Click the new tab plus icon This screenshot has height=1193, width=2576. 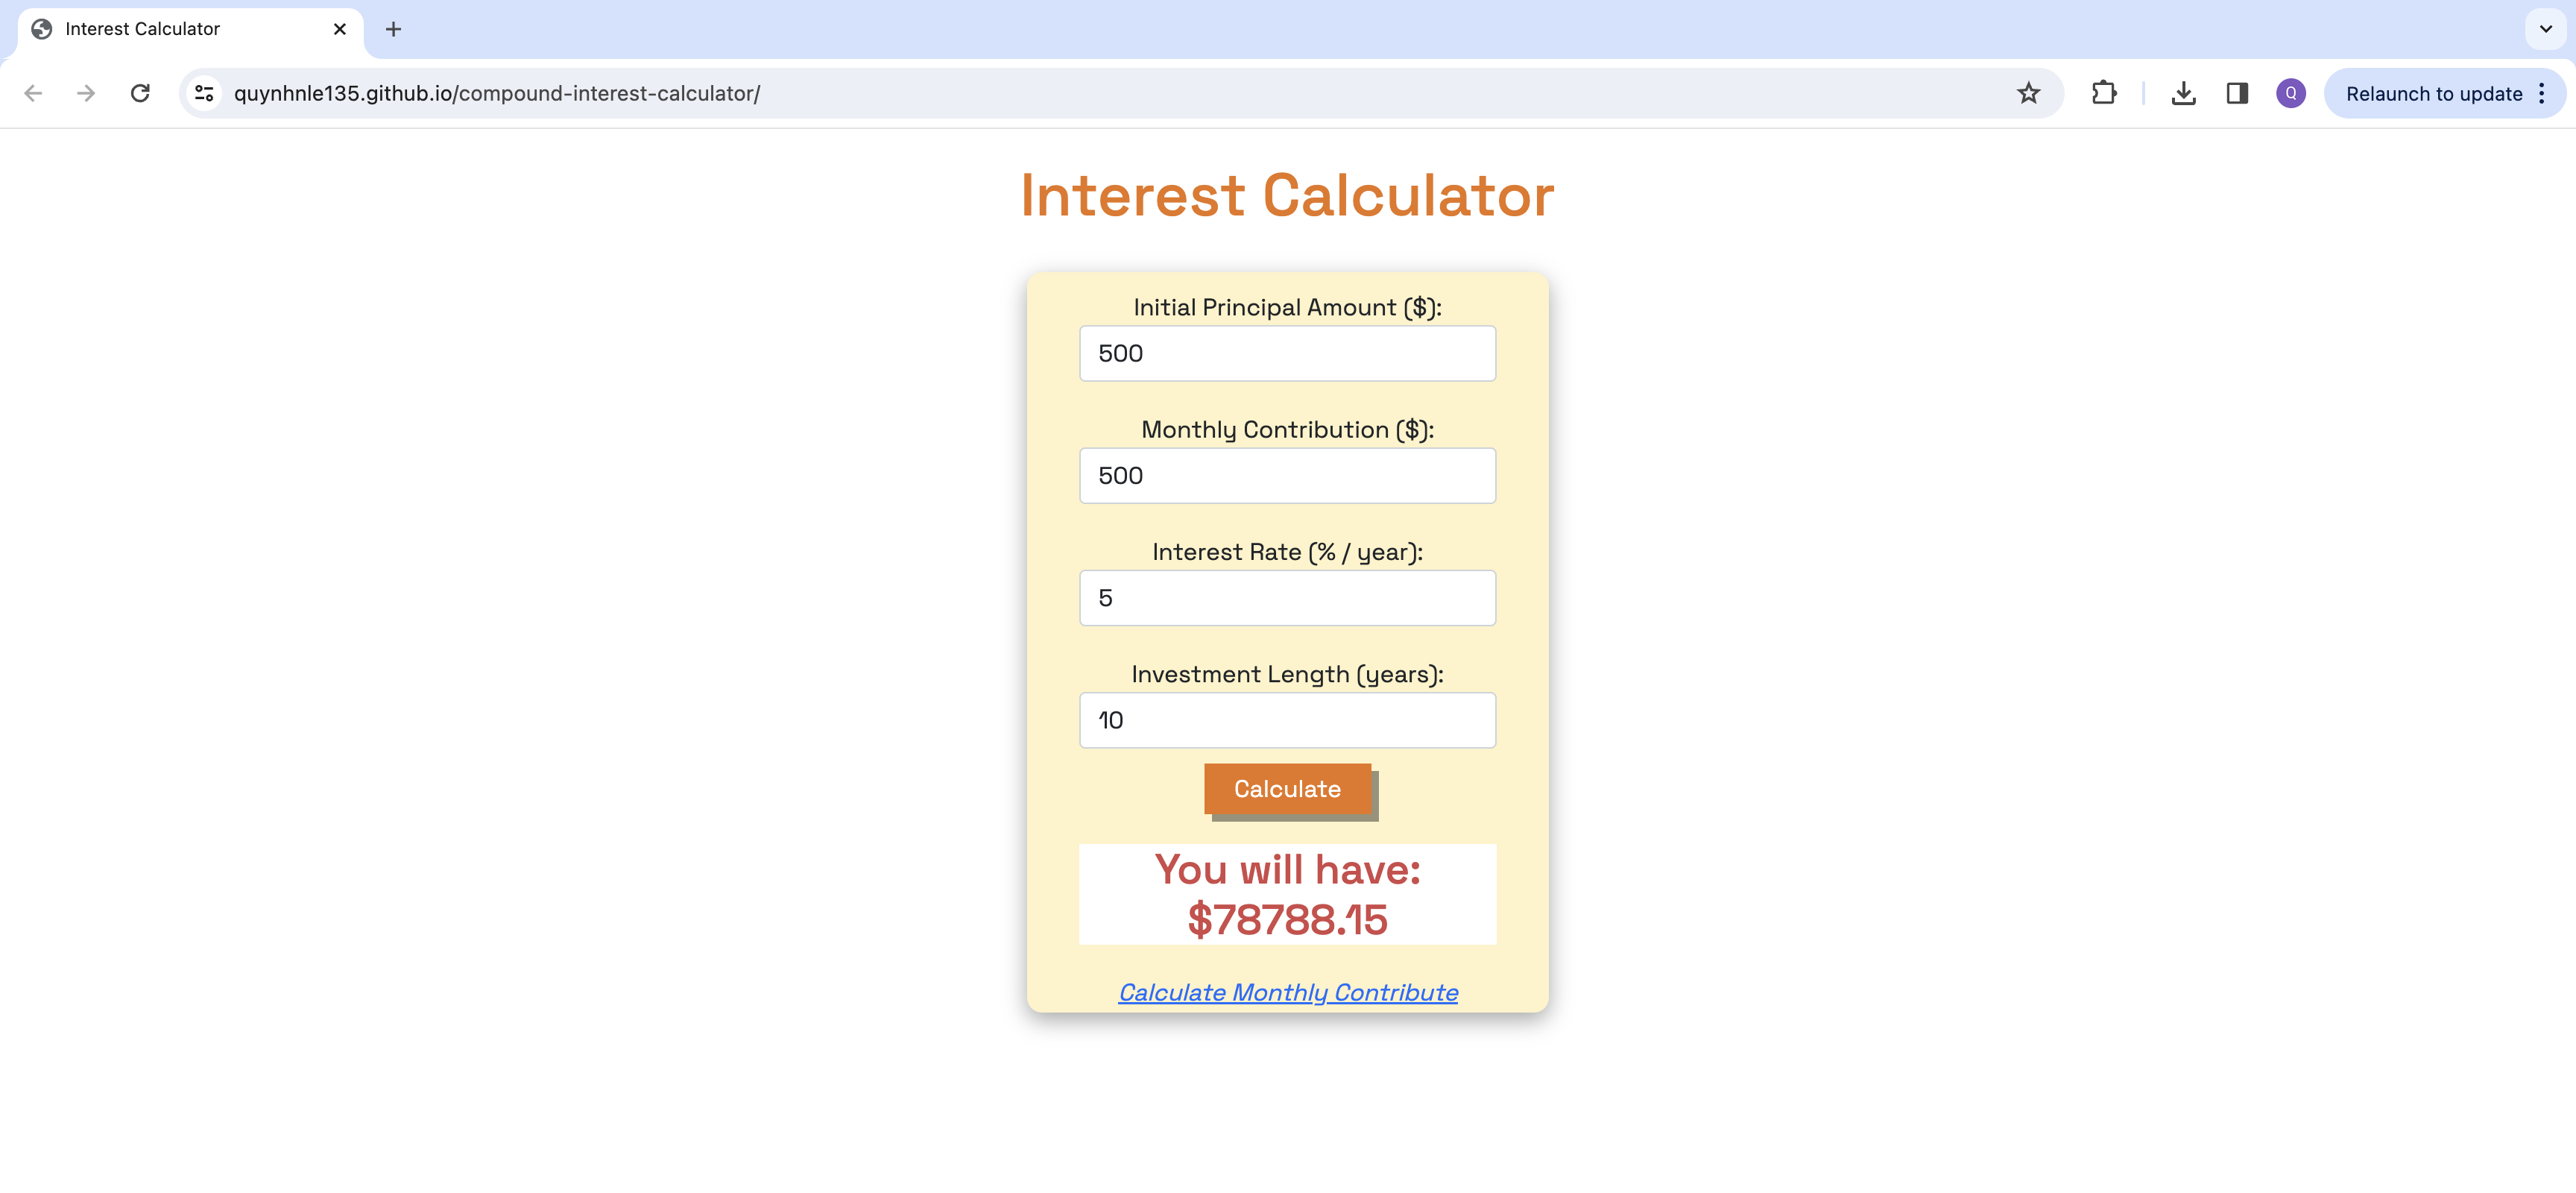pos(394,28)
